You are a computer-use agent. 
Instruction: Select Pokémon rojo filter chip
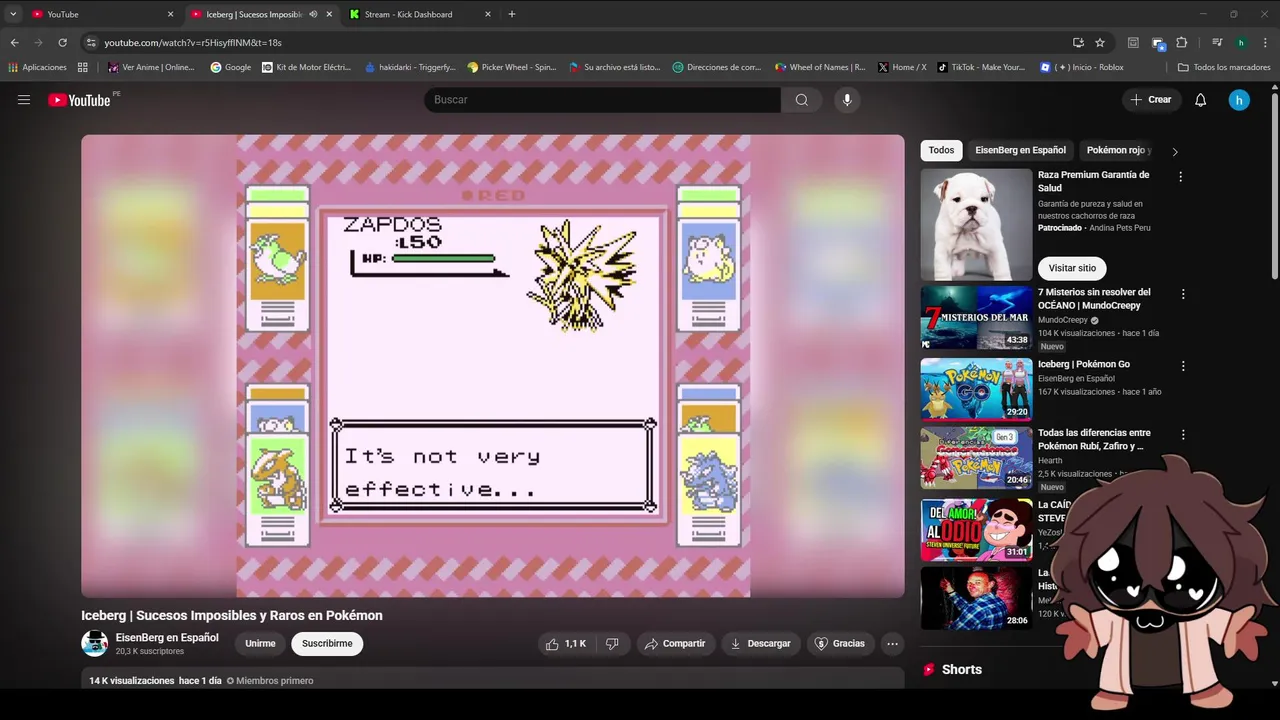click(1119, 150)
